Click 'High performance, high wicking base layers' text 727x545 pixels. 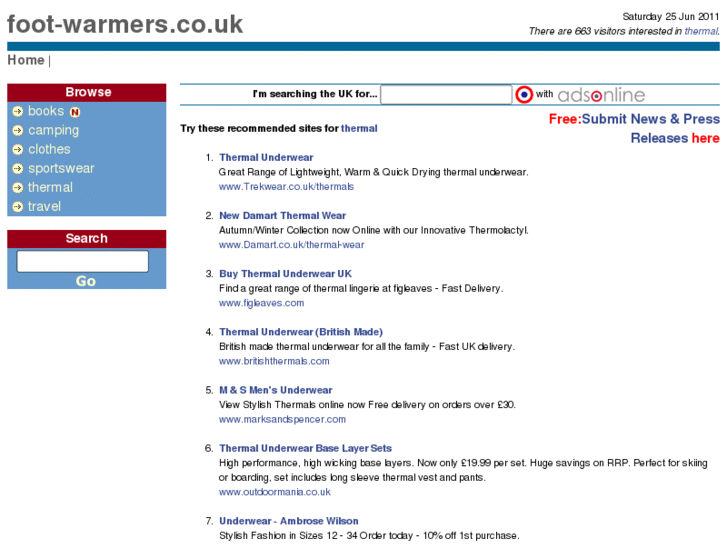463,470
